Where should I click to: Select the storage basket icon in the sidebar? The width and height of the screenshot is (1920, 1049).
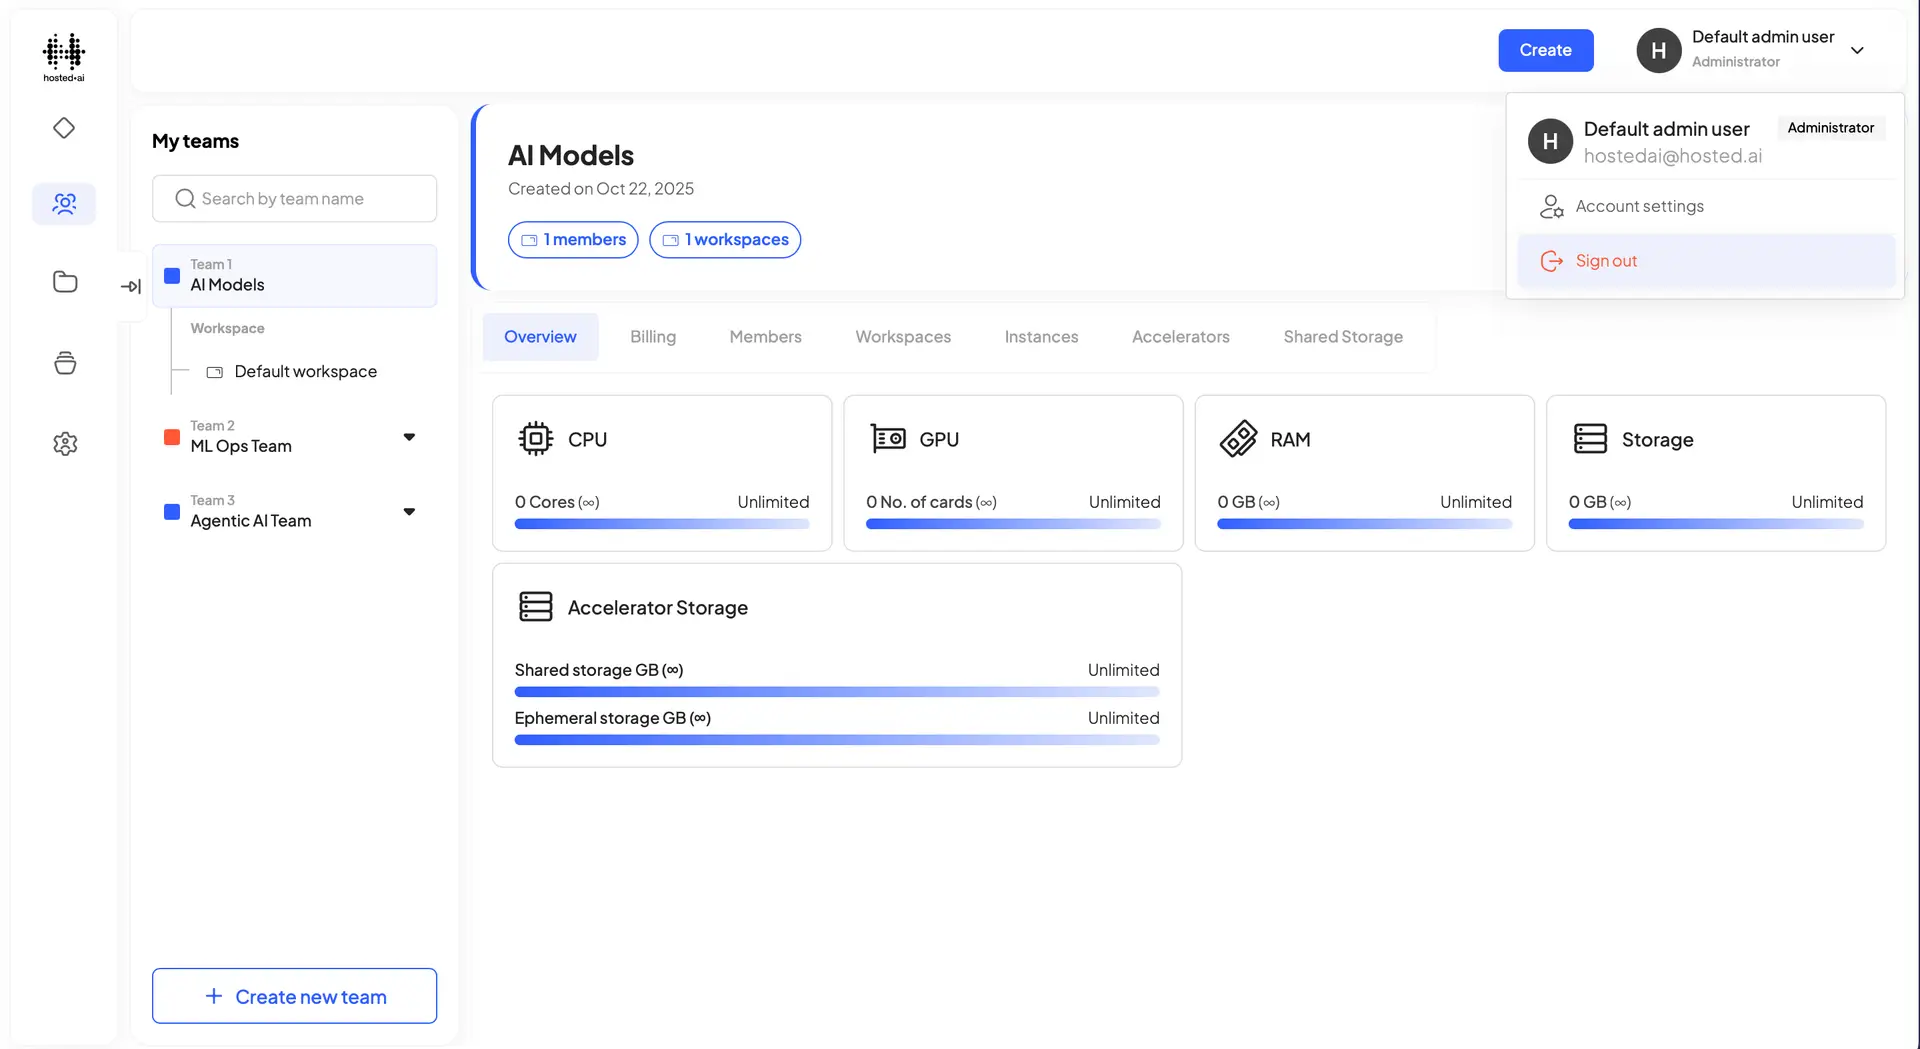point(63,363)
